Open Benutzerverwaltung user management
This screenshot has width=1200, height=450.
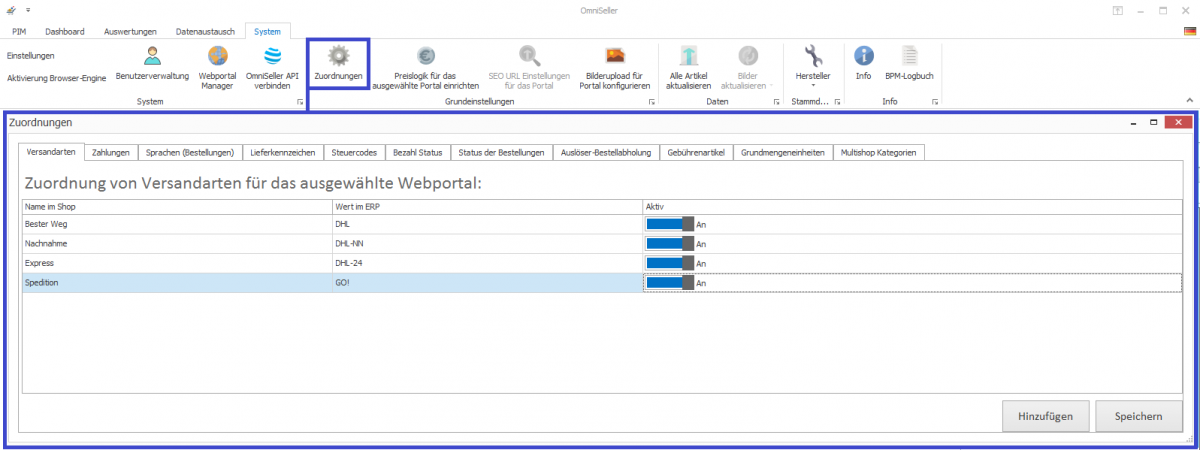(152, 58)
